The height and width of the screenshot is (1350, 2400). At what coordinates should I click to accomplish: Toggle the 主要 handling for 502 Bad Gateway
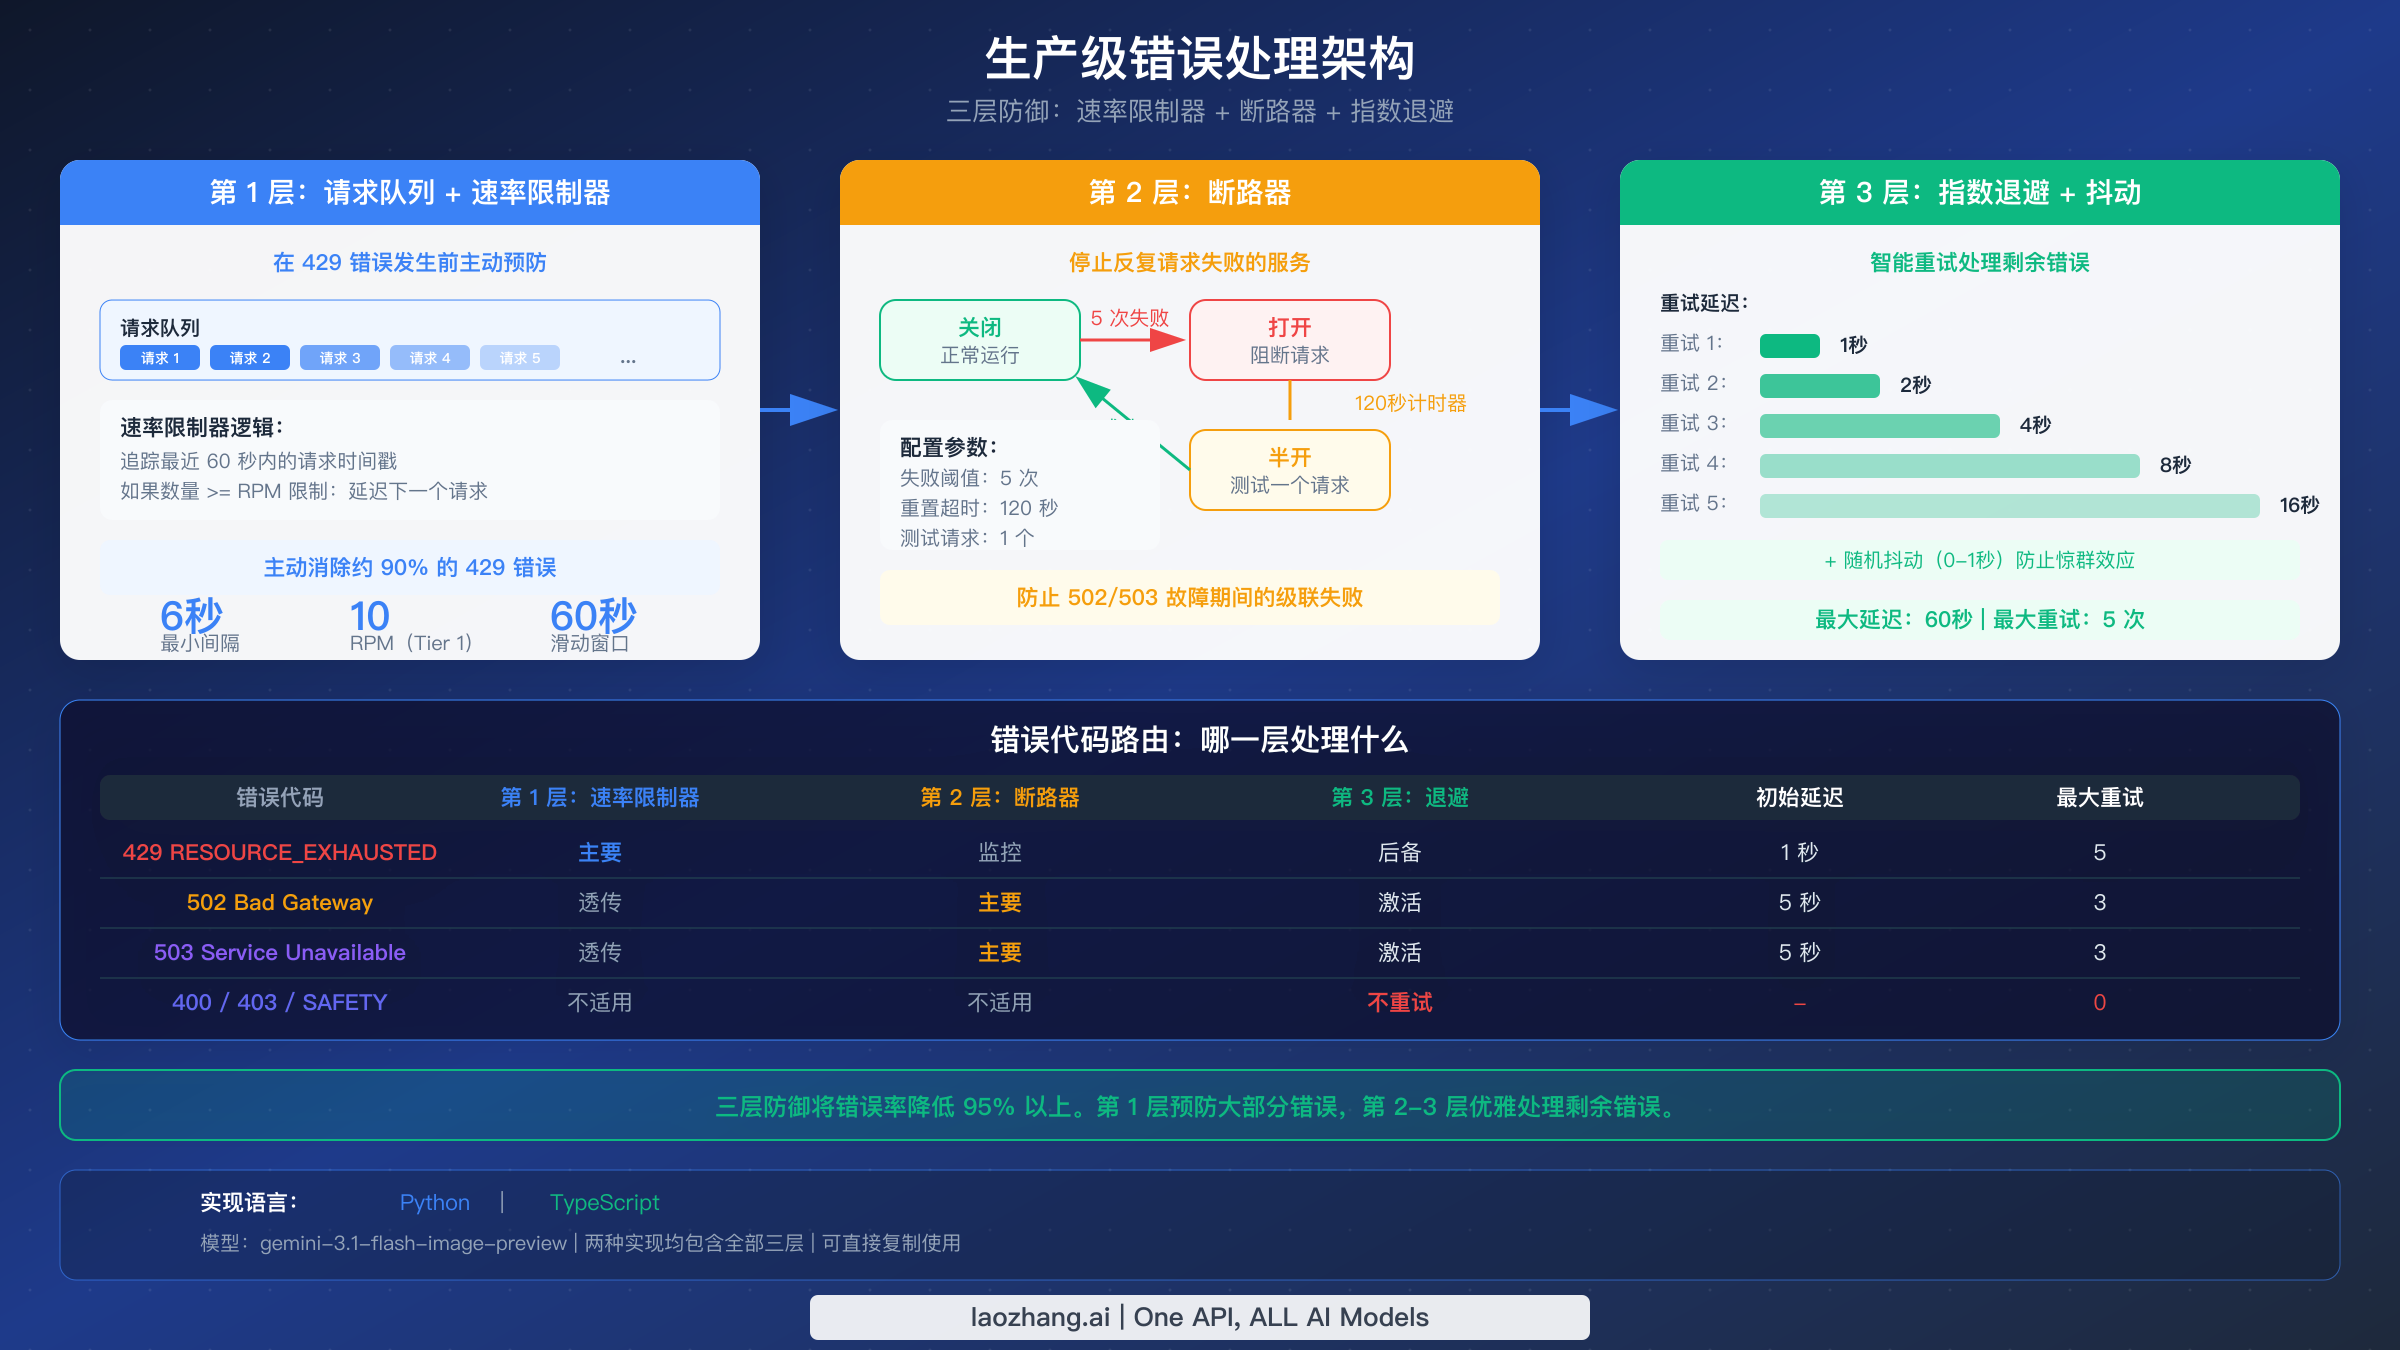click(x=999, y=902)
